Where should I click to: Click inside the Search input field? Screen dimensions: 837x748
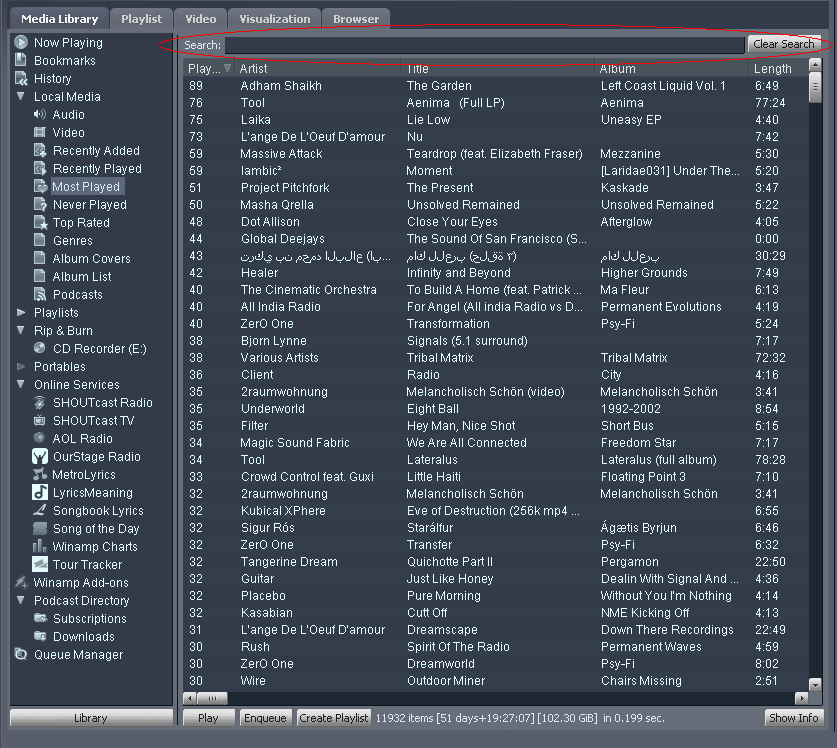[x=484, y=45]
